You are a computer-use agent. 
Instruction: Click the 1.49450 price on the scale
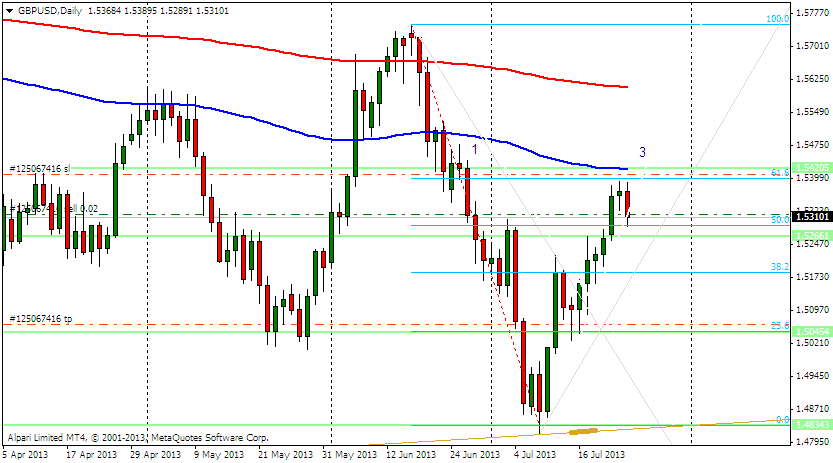[x=812, y=375]
